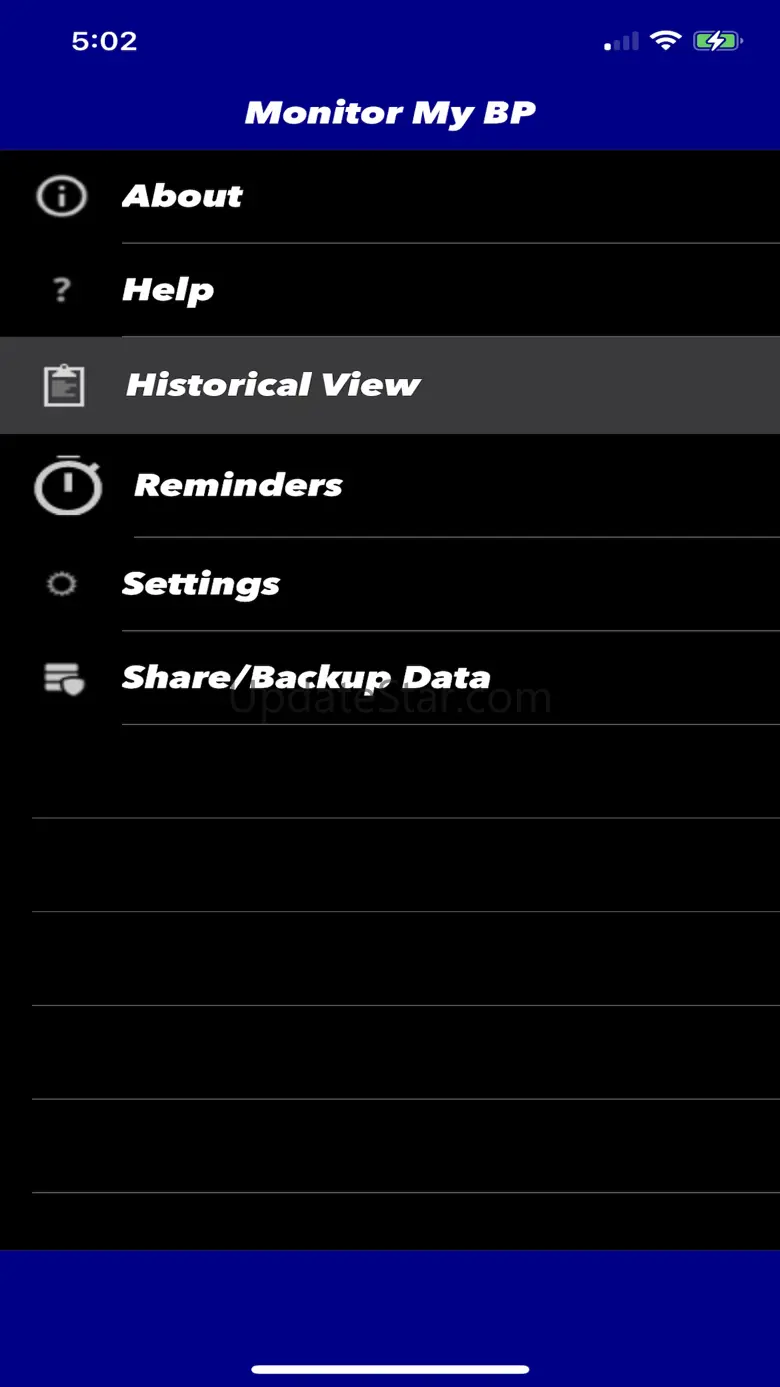Tap the Historical View clipboard icon

64,385
